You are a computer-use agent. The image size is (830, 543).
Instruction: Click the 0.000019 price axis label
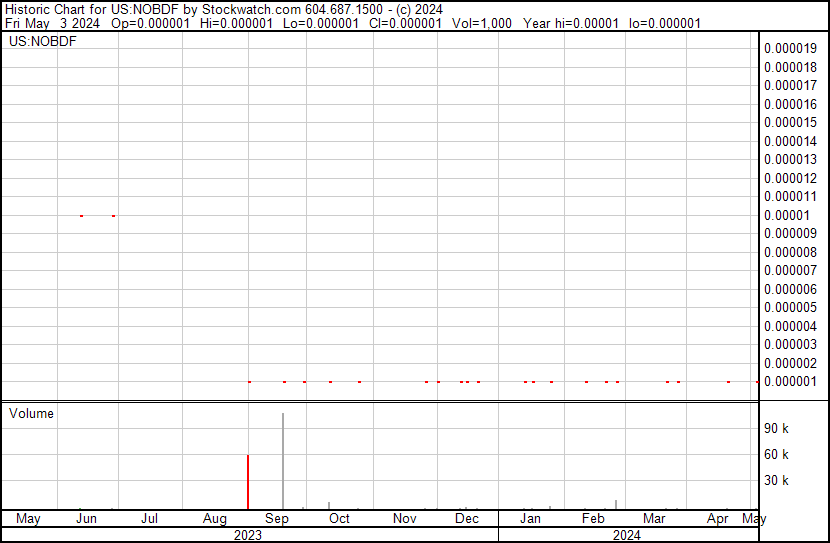[790, 48]
